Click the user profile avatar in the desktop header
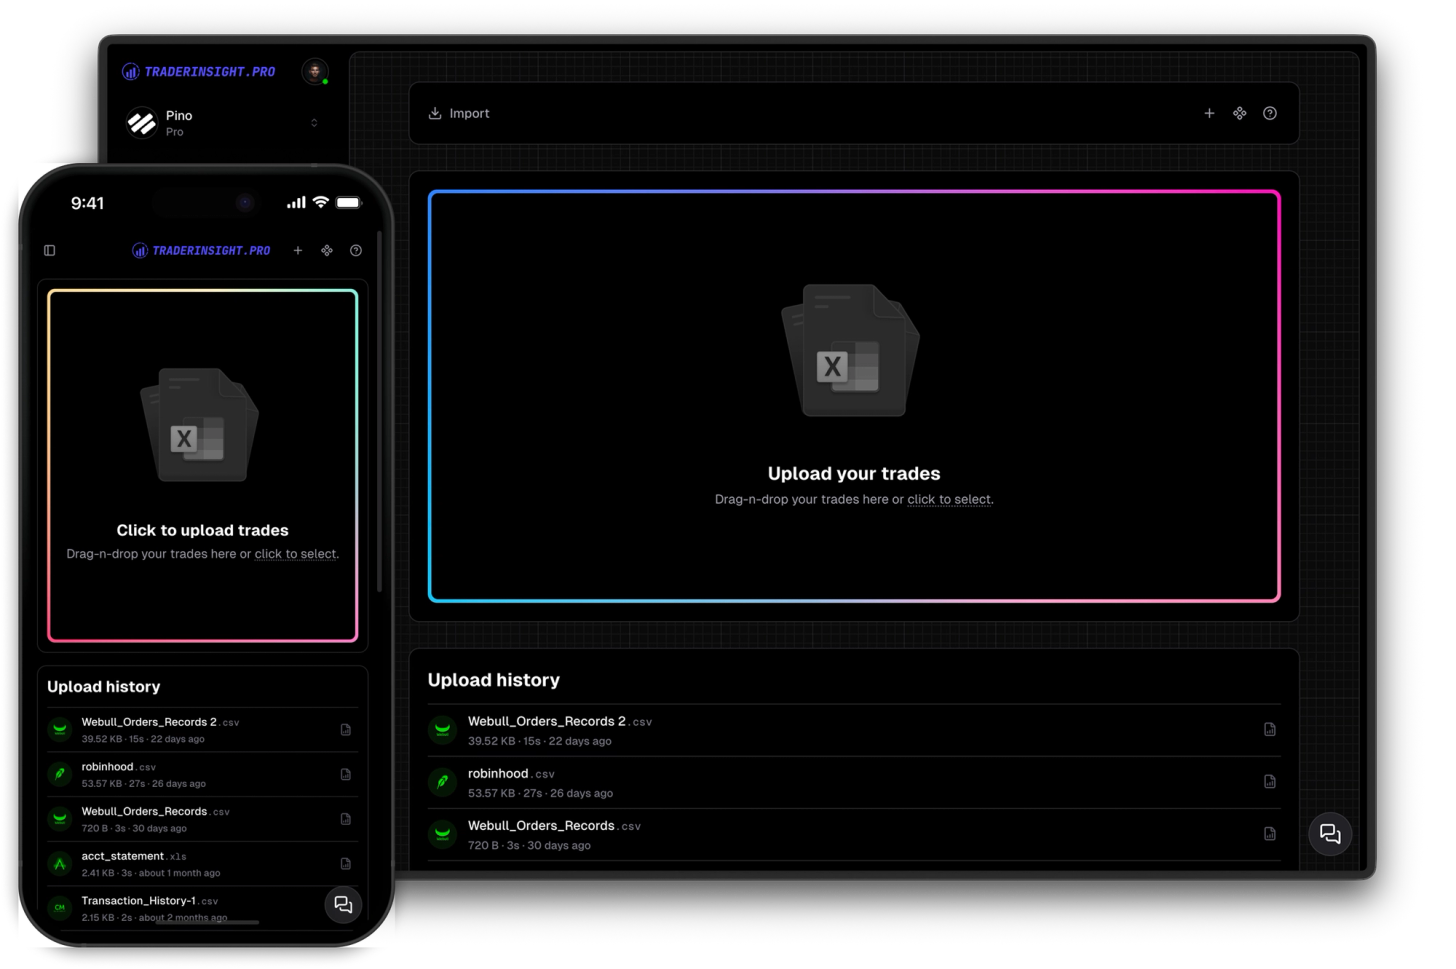Image resolution: width=1456 pixels, height=969 pixels. [315, 71]
